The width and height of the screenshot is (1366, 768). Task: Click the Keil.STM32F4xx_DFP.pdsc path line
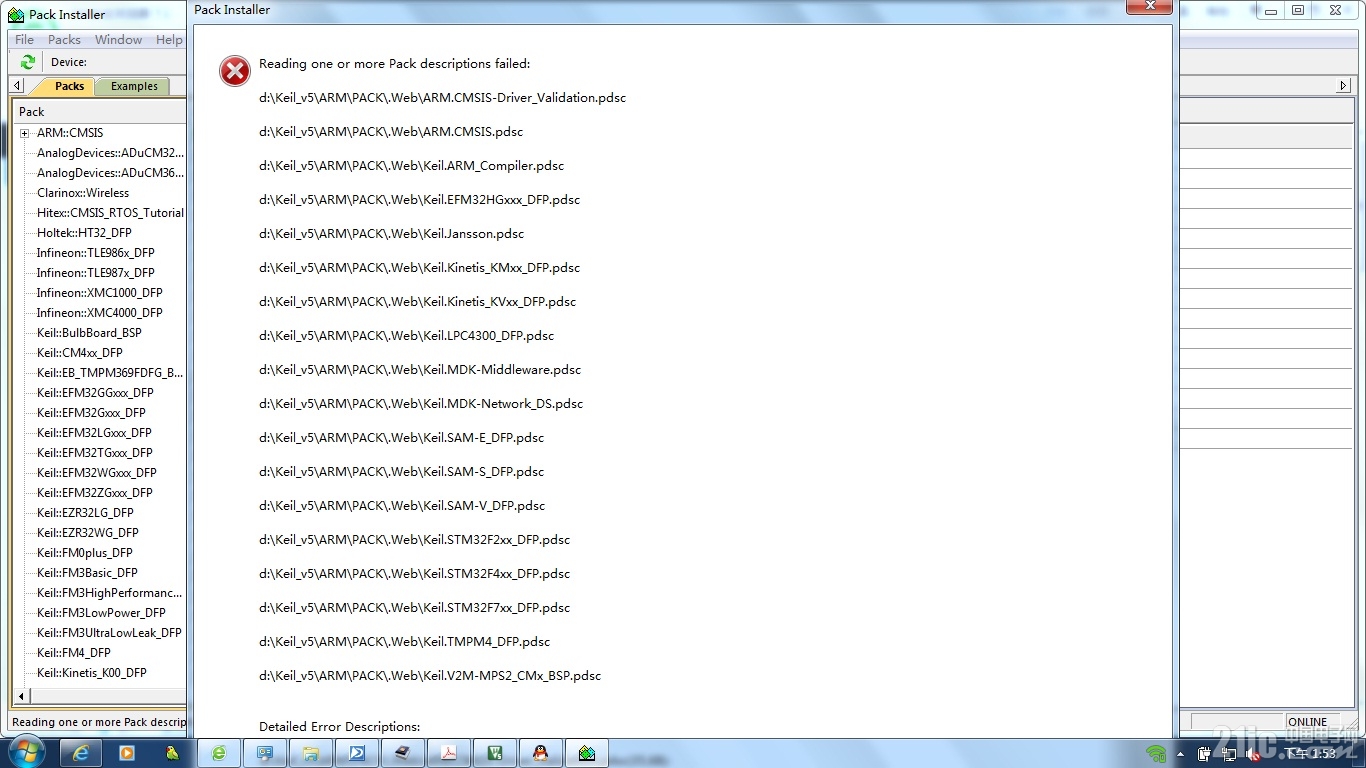point(414,574)
